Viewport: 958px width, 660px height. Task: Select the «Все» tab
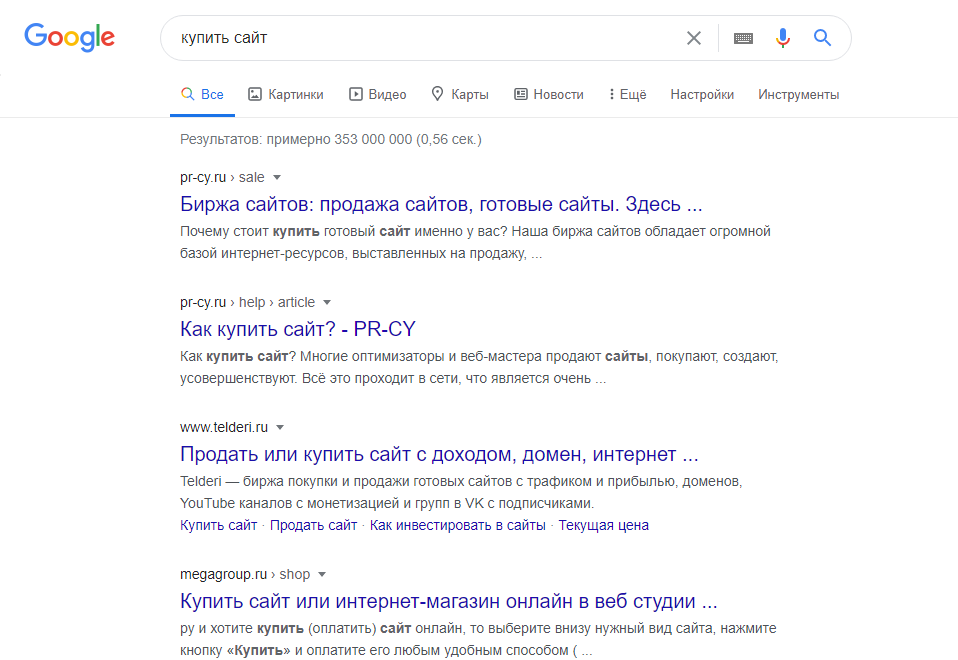[x=202, y=95]
